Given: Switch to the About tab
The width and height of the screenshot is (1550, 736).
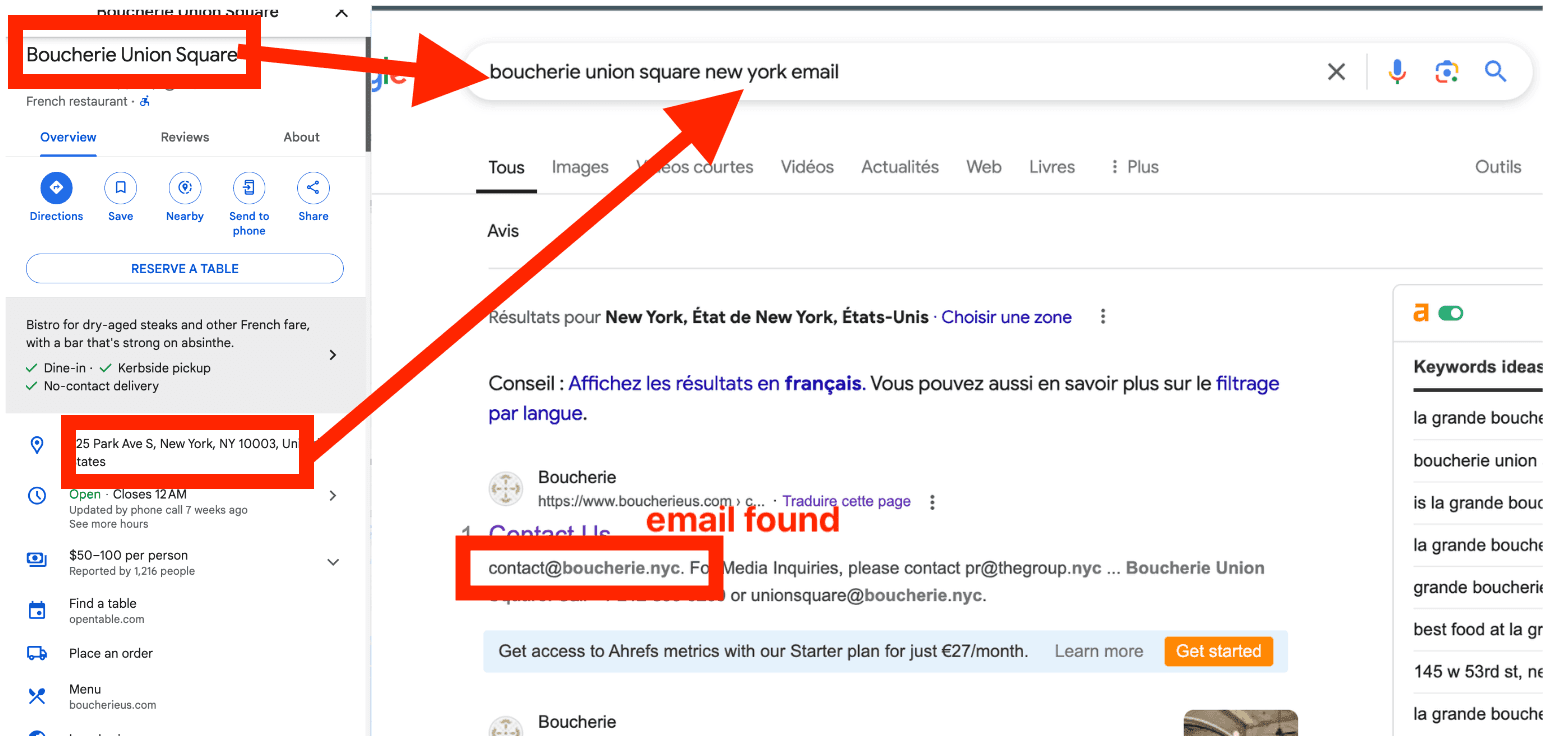Looking at the screenshot, I should [301, 137].
